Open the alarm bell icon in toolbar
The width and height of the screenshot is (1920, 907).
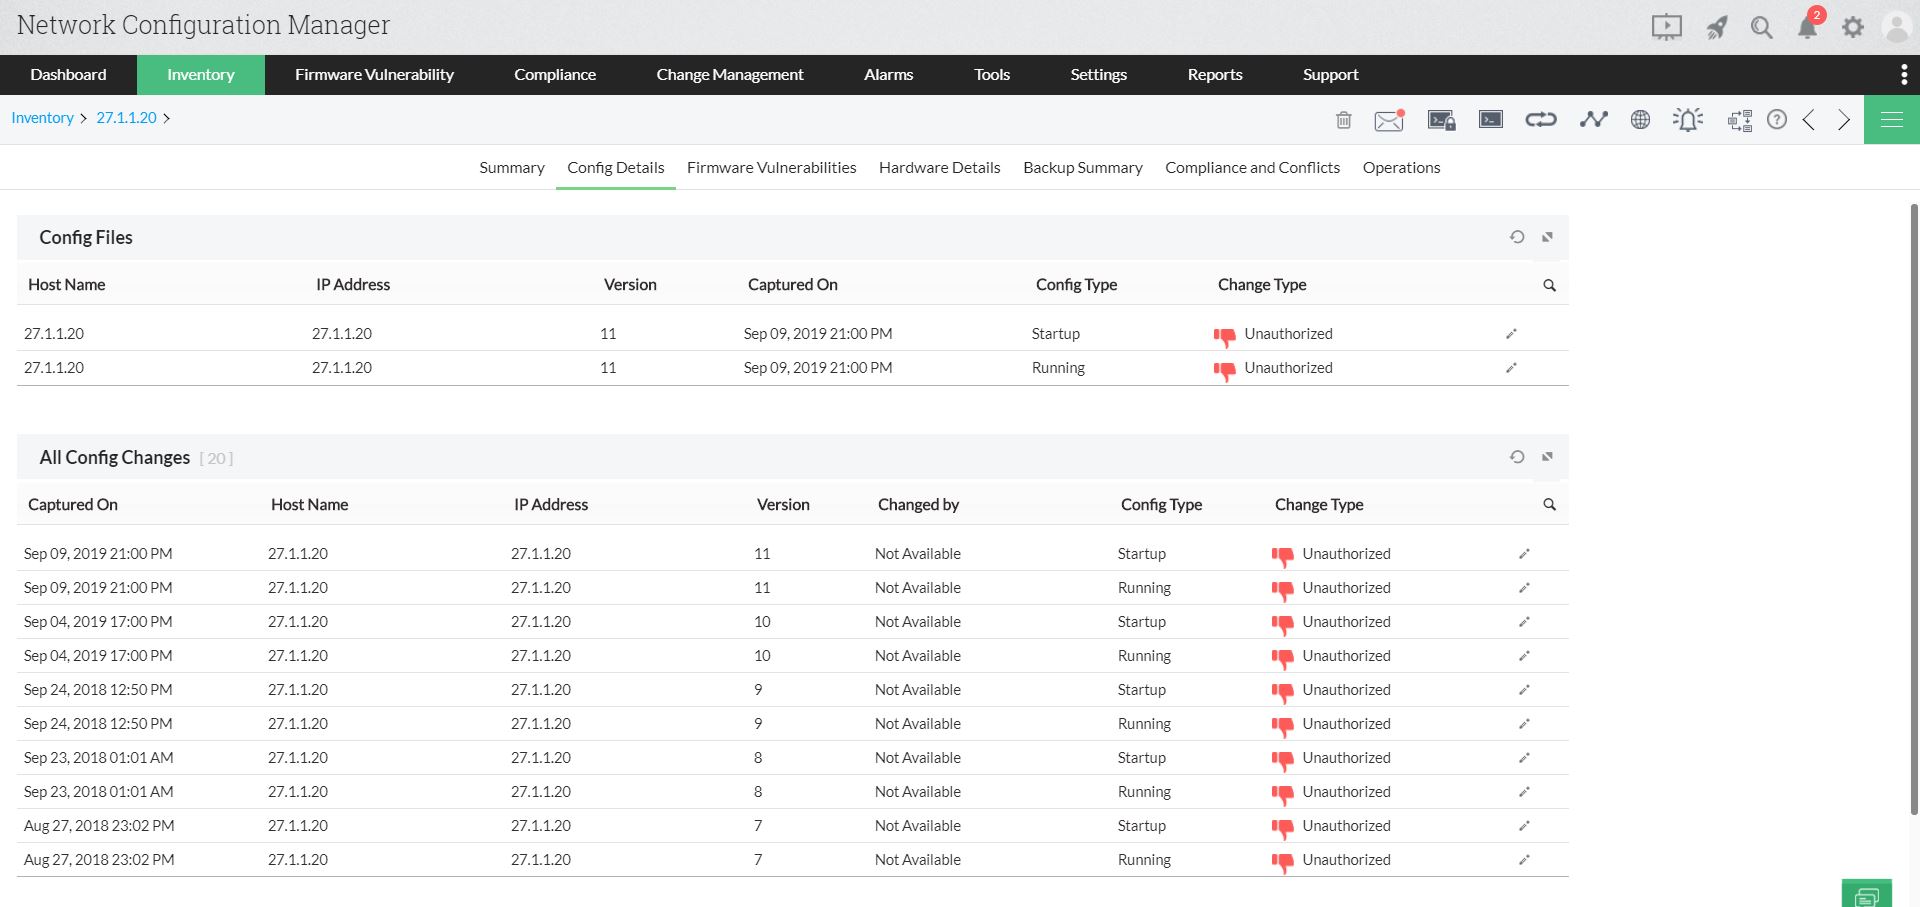(x=1688, y=119)
